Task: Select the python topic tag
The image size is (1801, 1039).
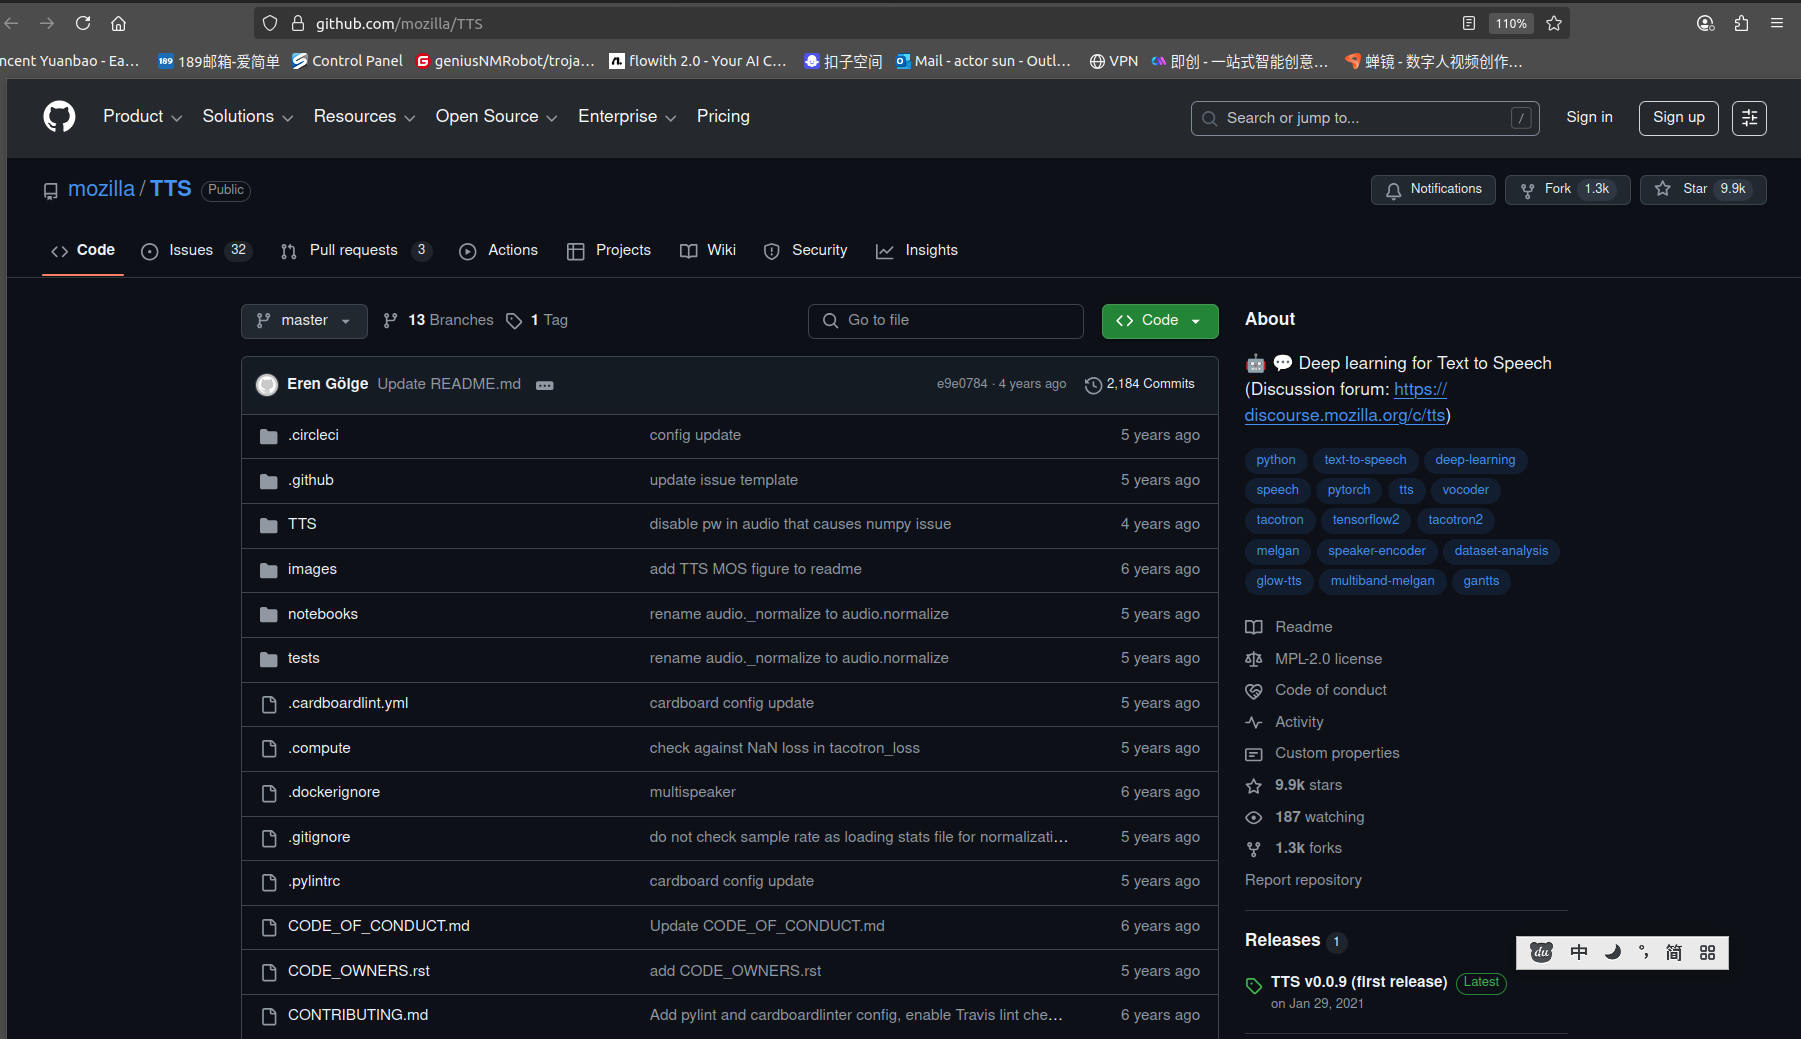Action: [1275, 460]
